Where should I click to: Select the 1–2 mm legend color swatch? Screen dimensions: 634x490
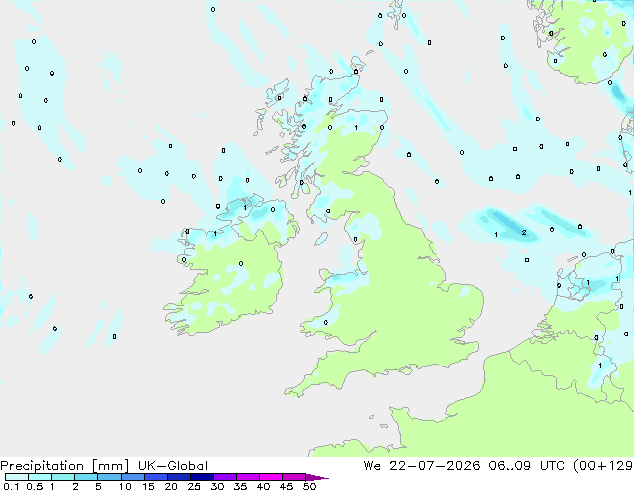[63, 477]
